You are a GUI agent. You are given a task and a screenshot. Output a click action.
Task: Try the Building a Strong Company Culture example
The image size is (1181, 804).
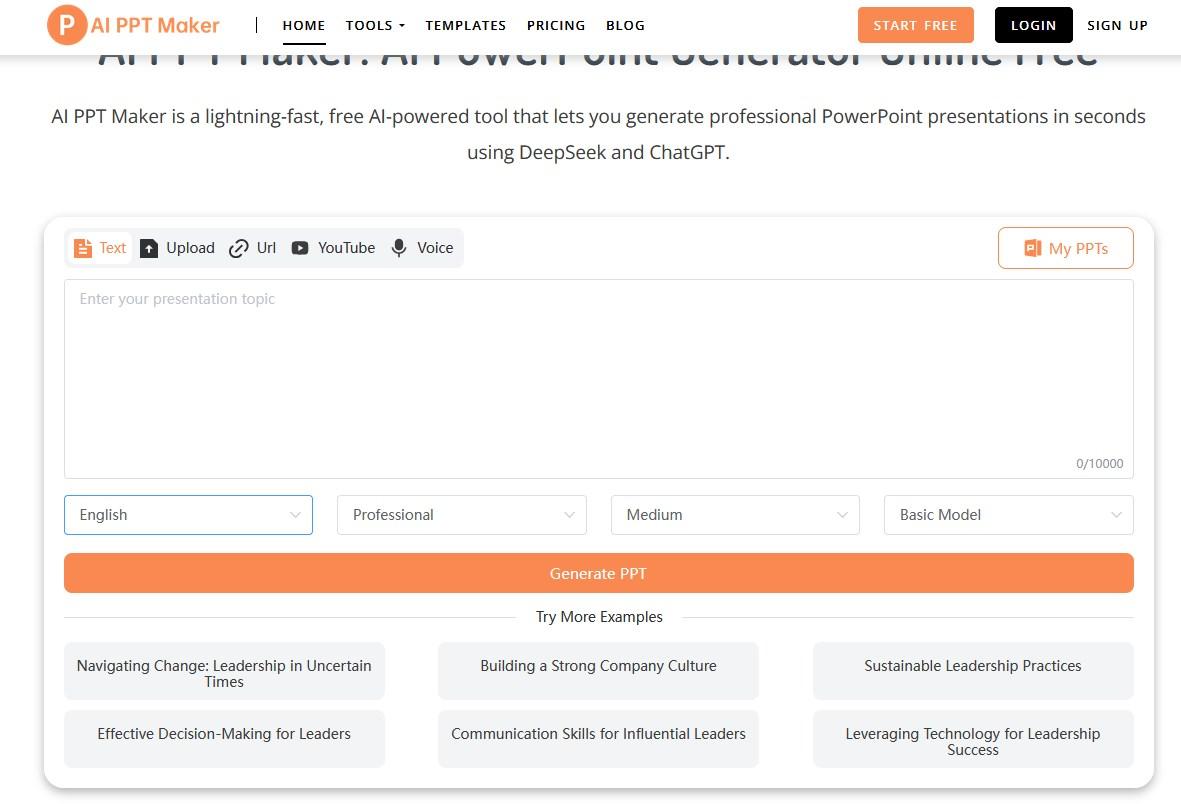598,667
